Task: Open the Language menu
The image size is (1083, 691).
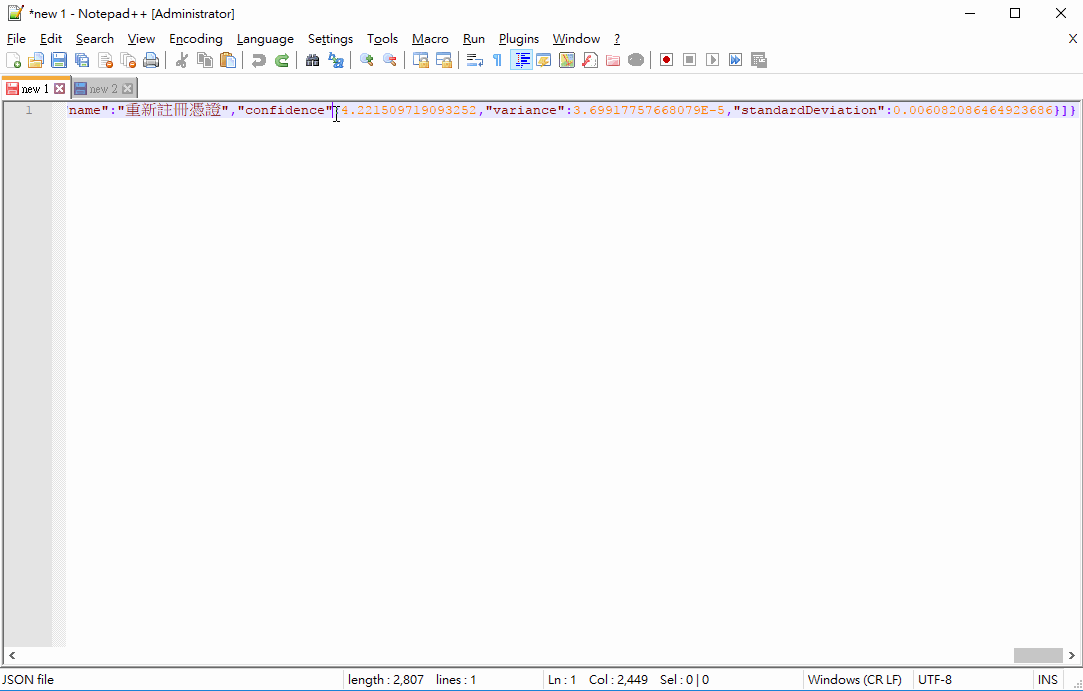Action: [x=265, y=38]
